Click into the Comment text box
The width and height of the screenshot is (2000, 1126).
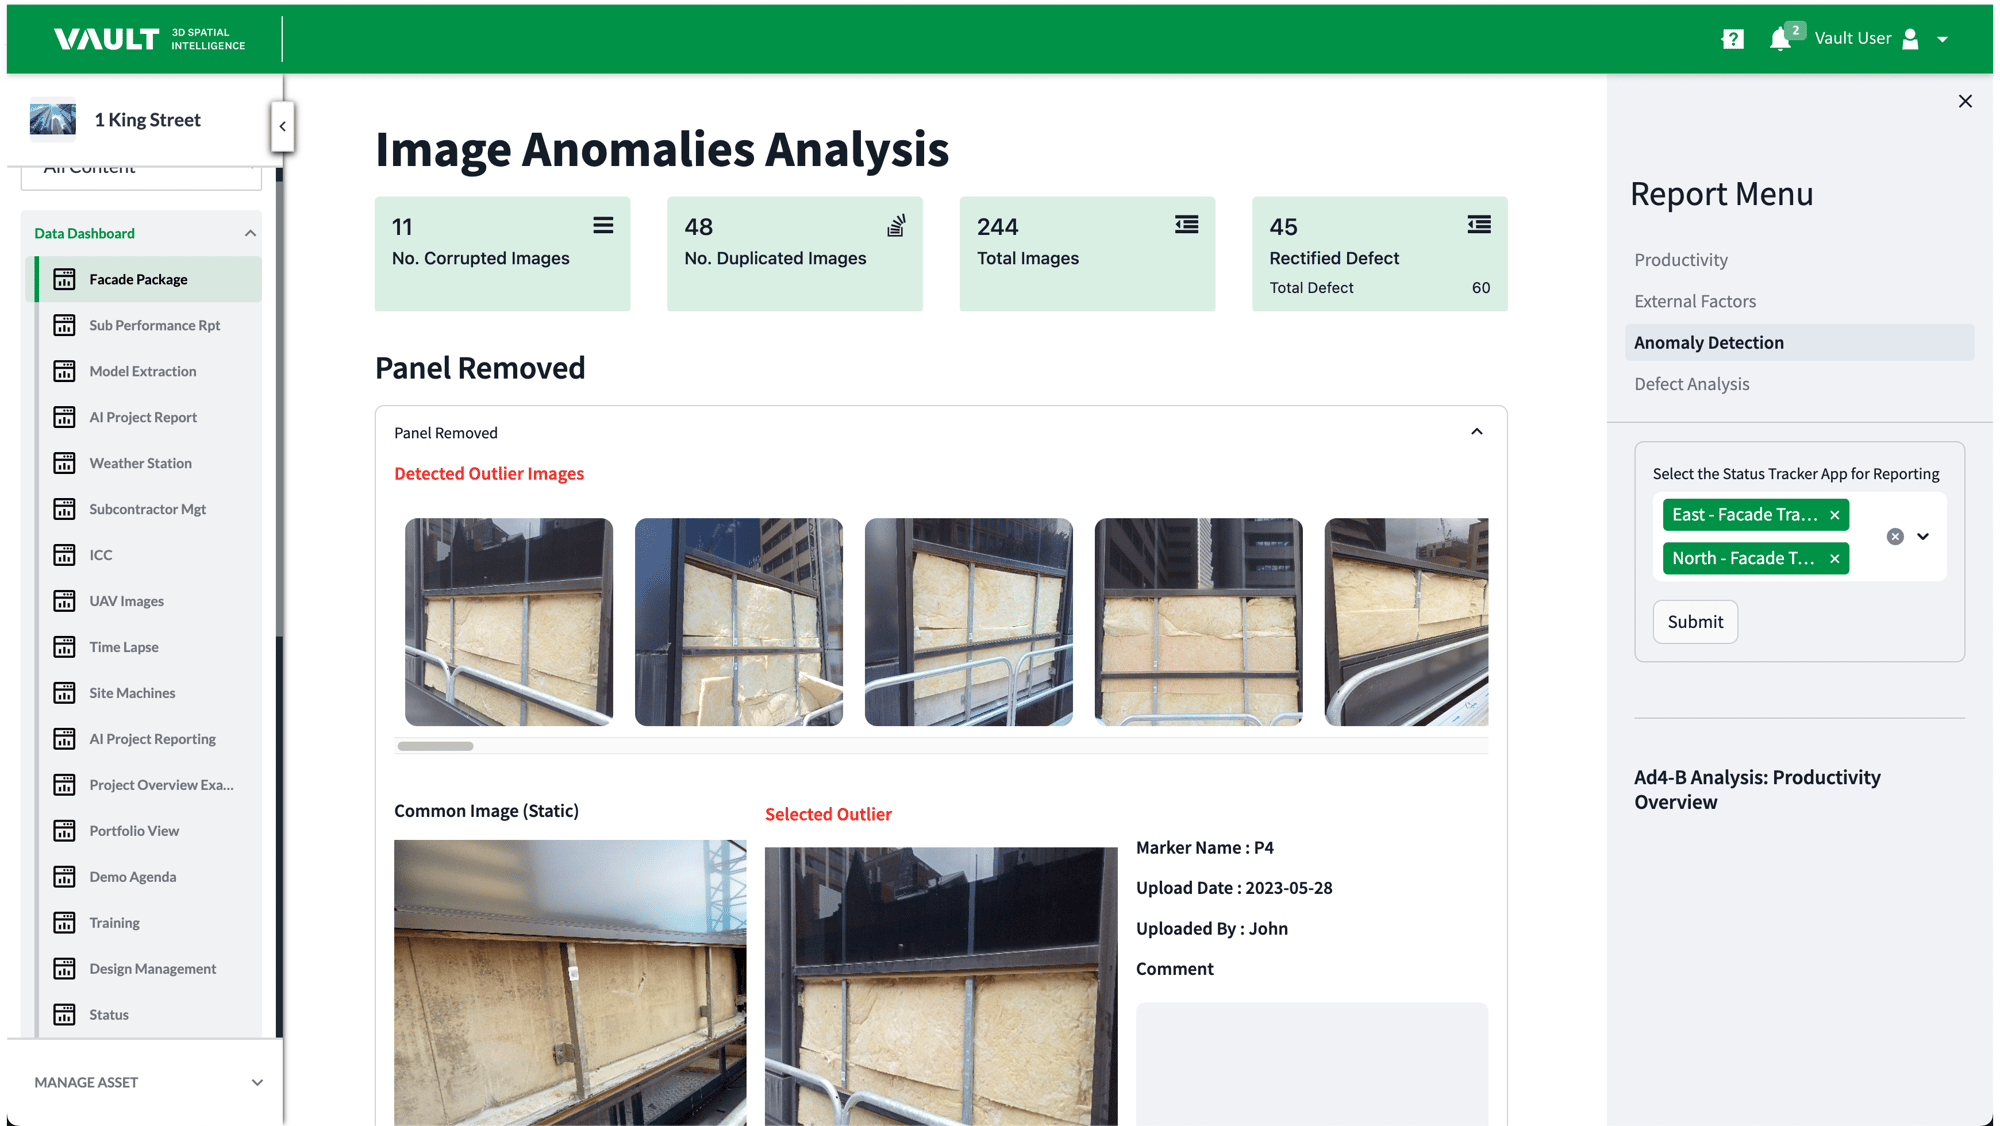pos(1312,1064)
